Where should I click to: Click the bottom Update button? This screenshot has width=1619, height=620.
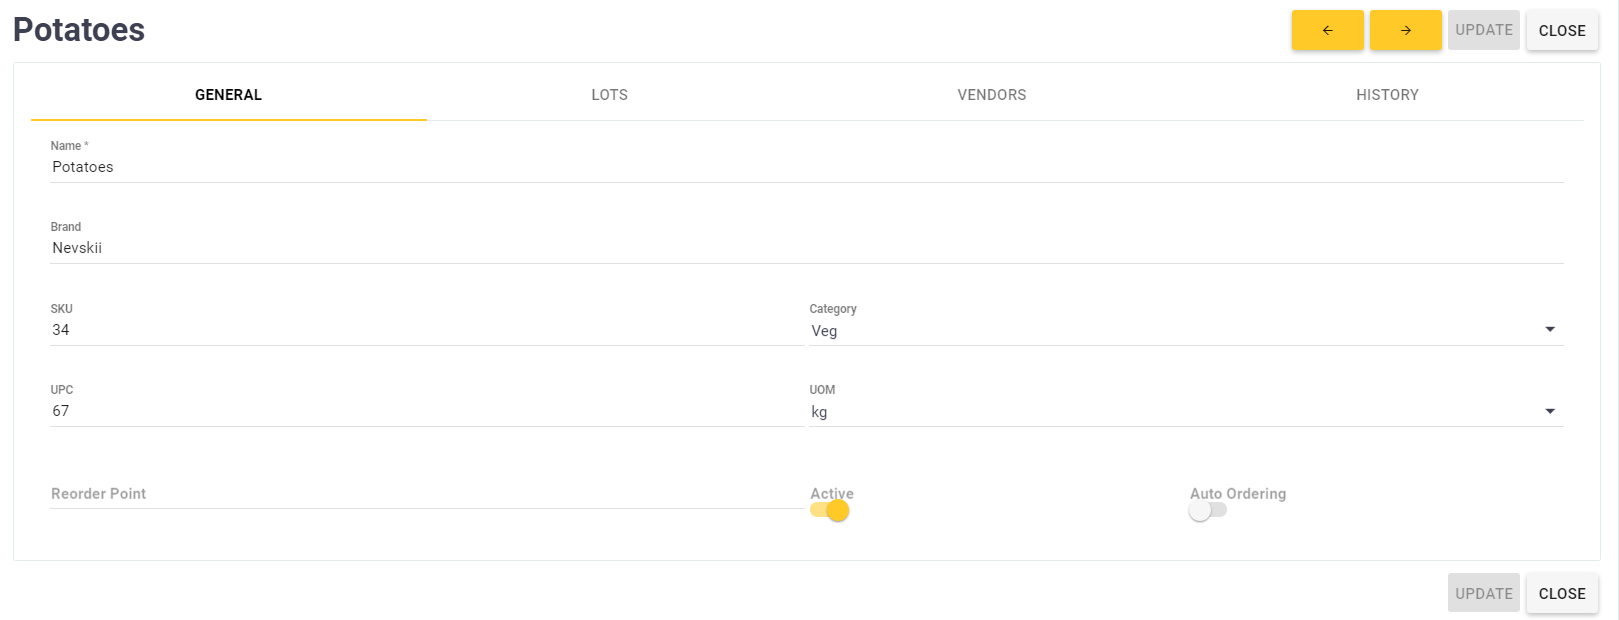coord(1483,593)
